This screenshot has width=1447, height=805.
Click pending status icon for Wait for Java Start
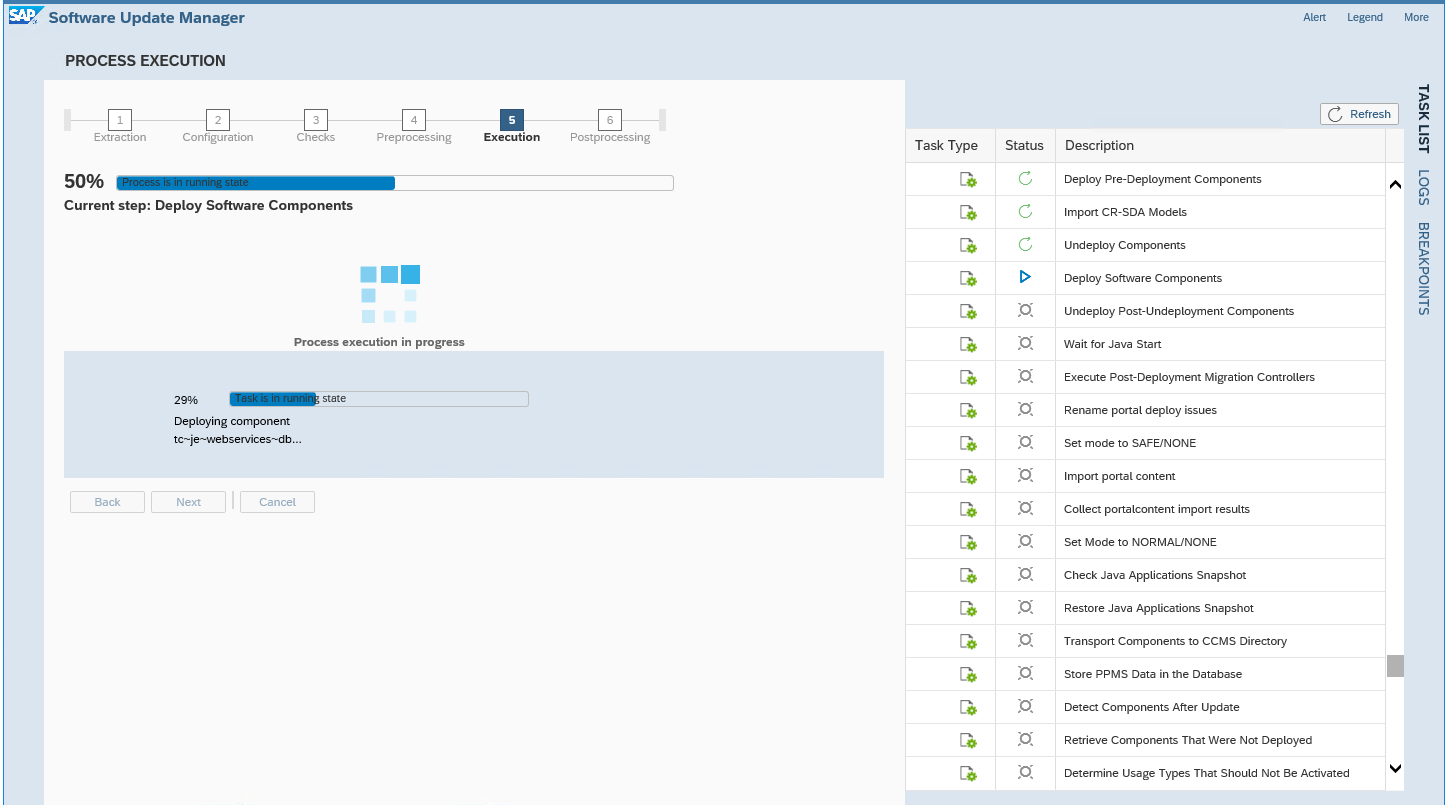click(1025, 343)
